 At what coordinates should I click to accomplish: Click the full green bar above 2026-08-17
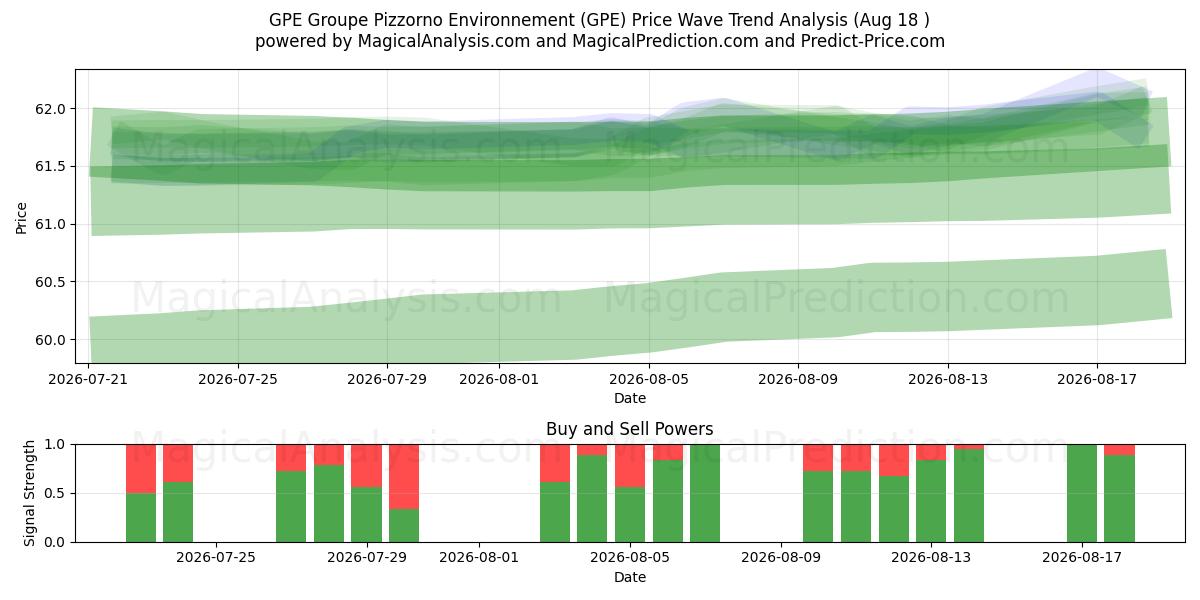(x=1082, y=493)
